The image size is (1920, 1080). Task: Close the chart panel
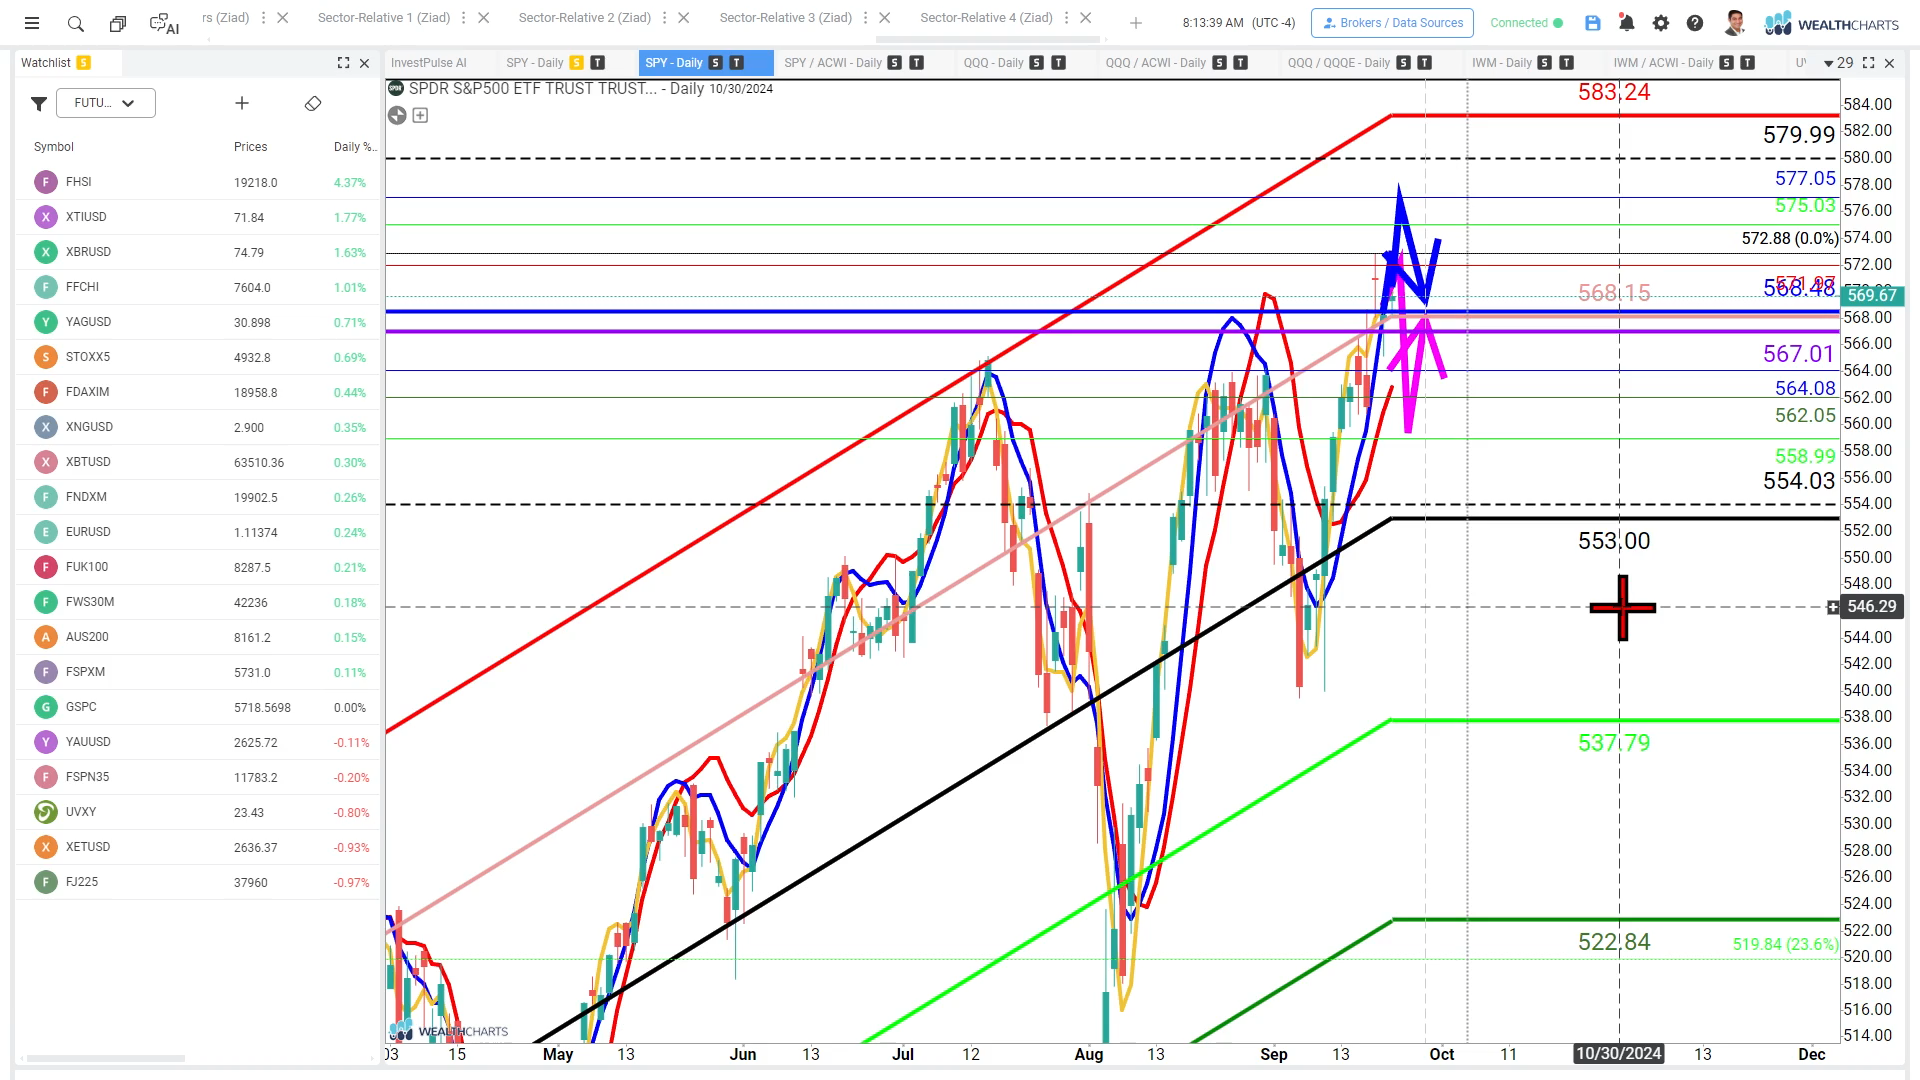coord(1889,63)
